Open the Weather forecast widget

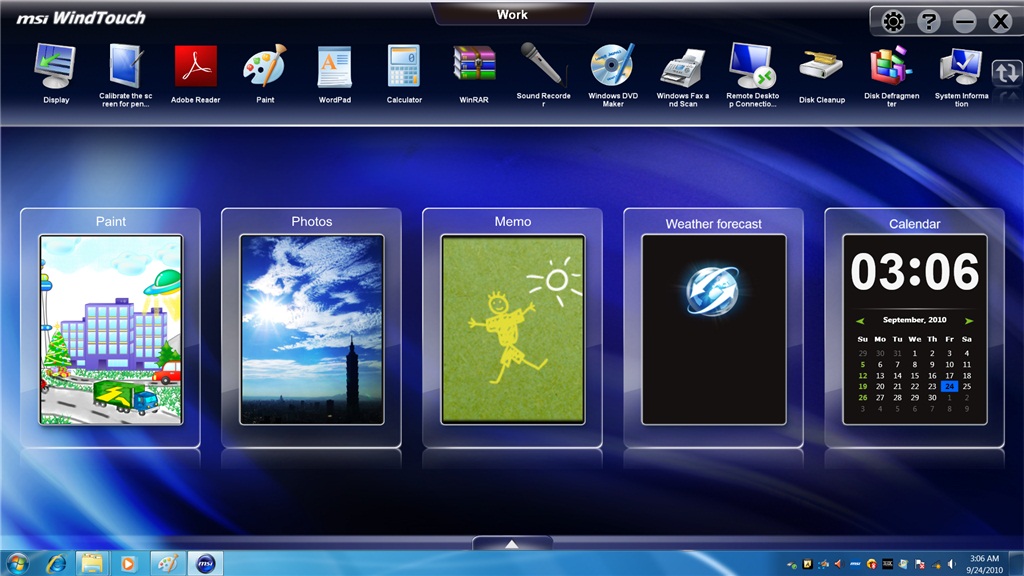pyautogui.click(x=714, y=329)
